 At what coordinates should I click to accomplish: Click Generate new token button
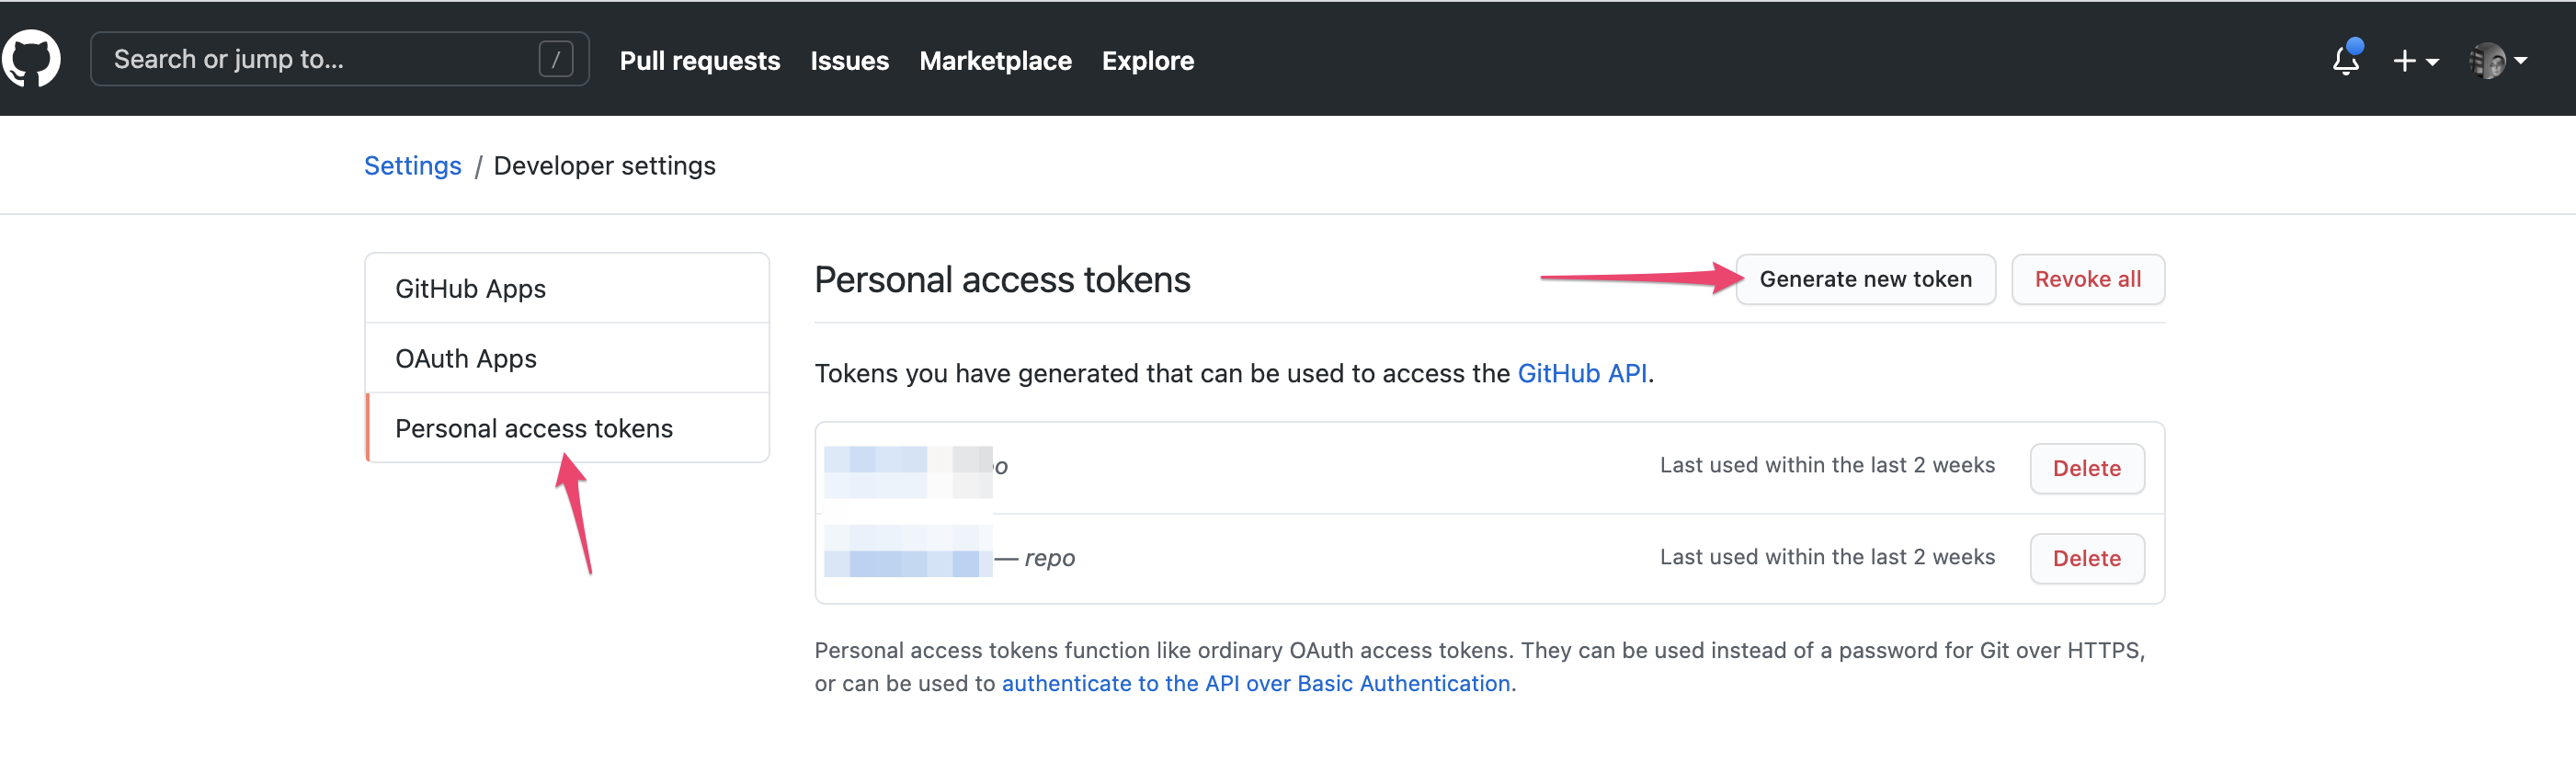pos(1865,280)
